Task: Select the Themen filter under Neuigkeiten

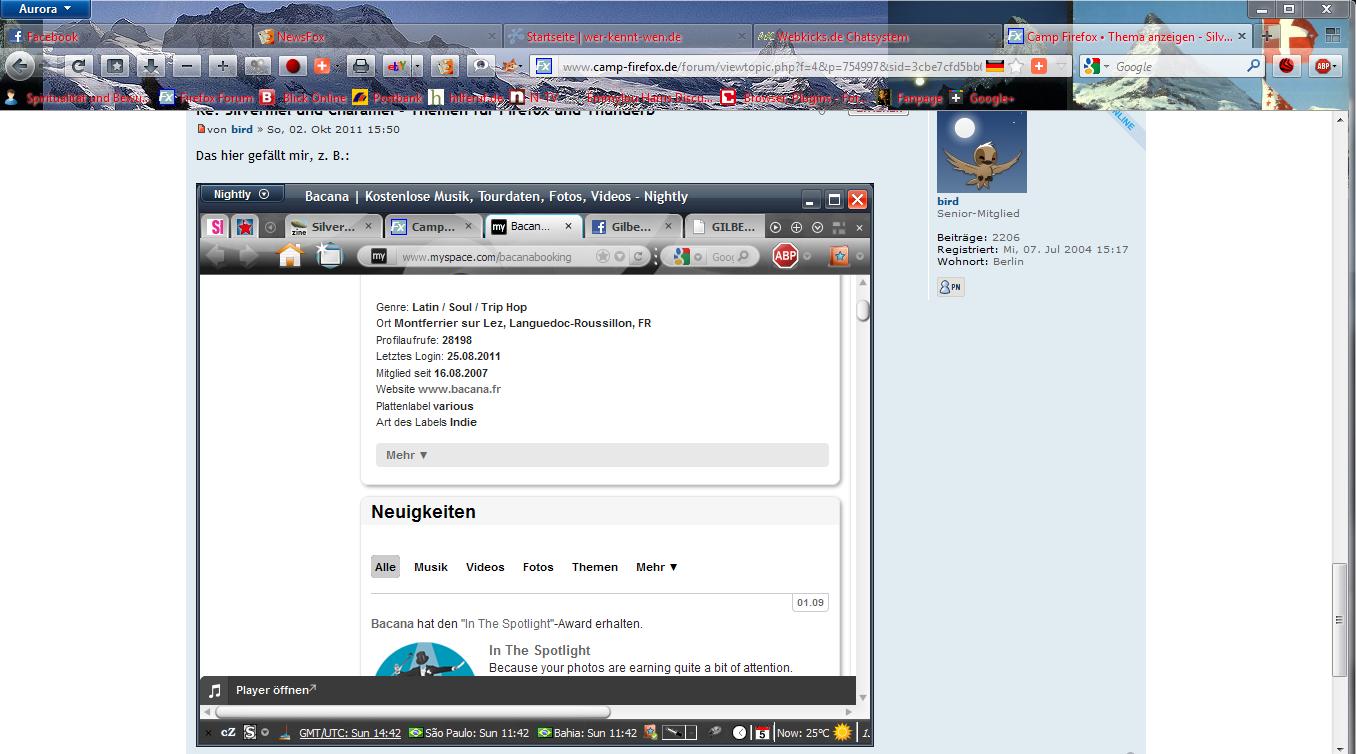Action: click(x=595, y=567)
